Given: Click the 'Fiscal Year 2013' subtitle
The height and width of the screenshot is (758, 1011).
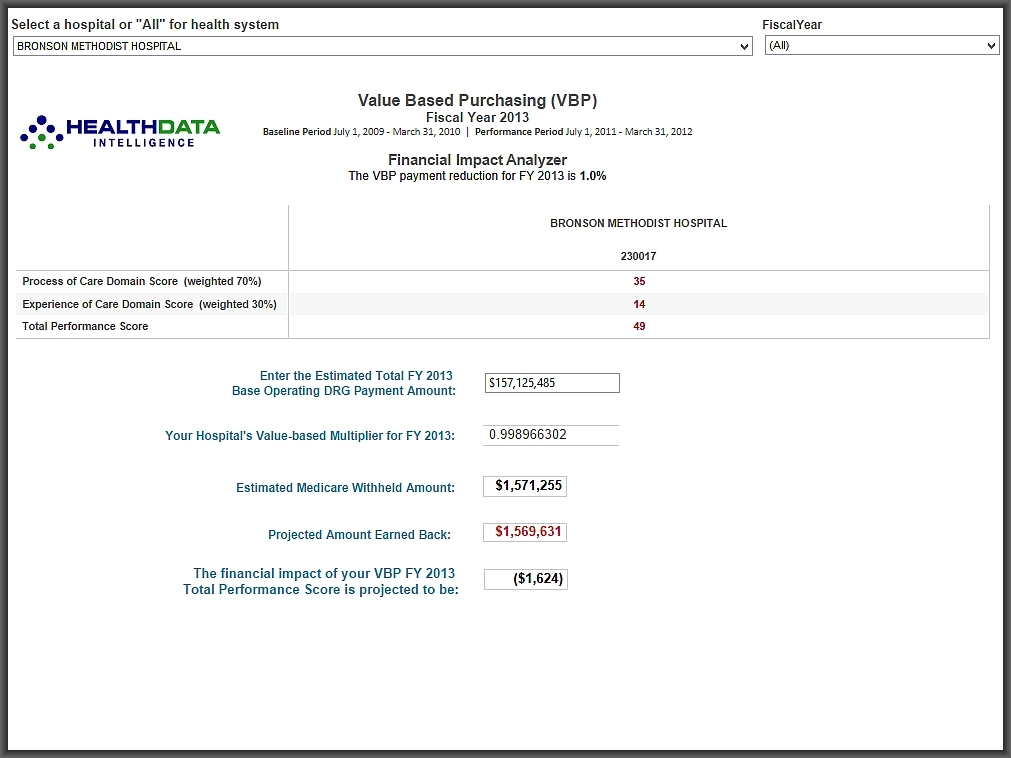Looking at the screenshot, I should 477,117.
